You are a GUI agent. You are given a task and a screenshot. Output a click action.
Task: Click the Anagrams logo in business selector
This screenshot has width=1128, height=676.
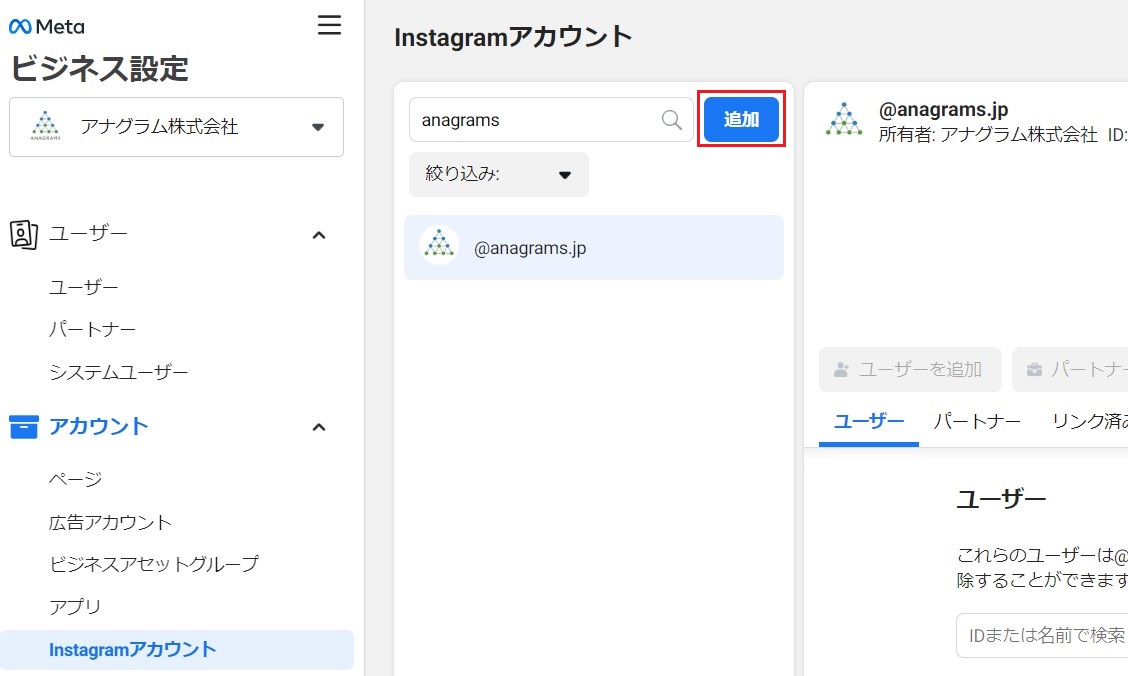coord(45,127)
